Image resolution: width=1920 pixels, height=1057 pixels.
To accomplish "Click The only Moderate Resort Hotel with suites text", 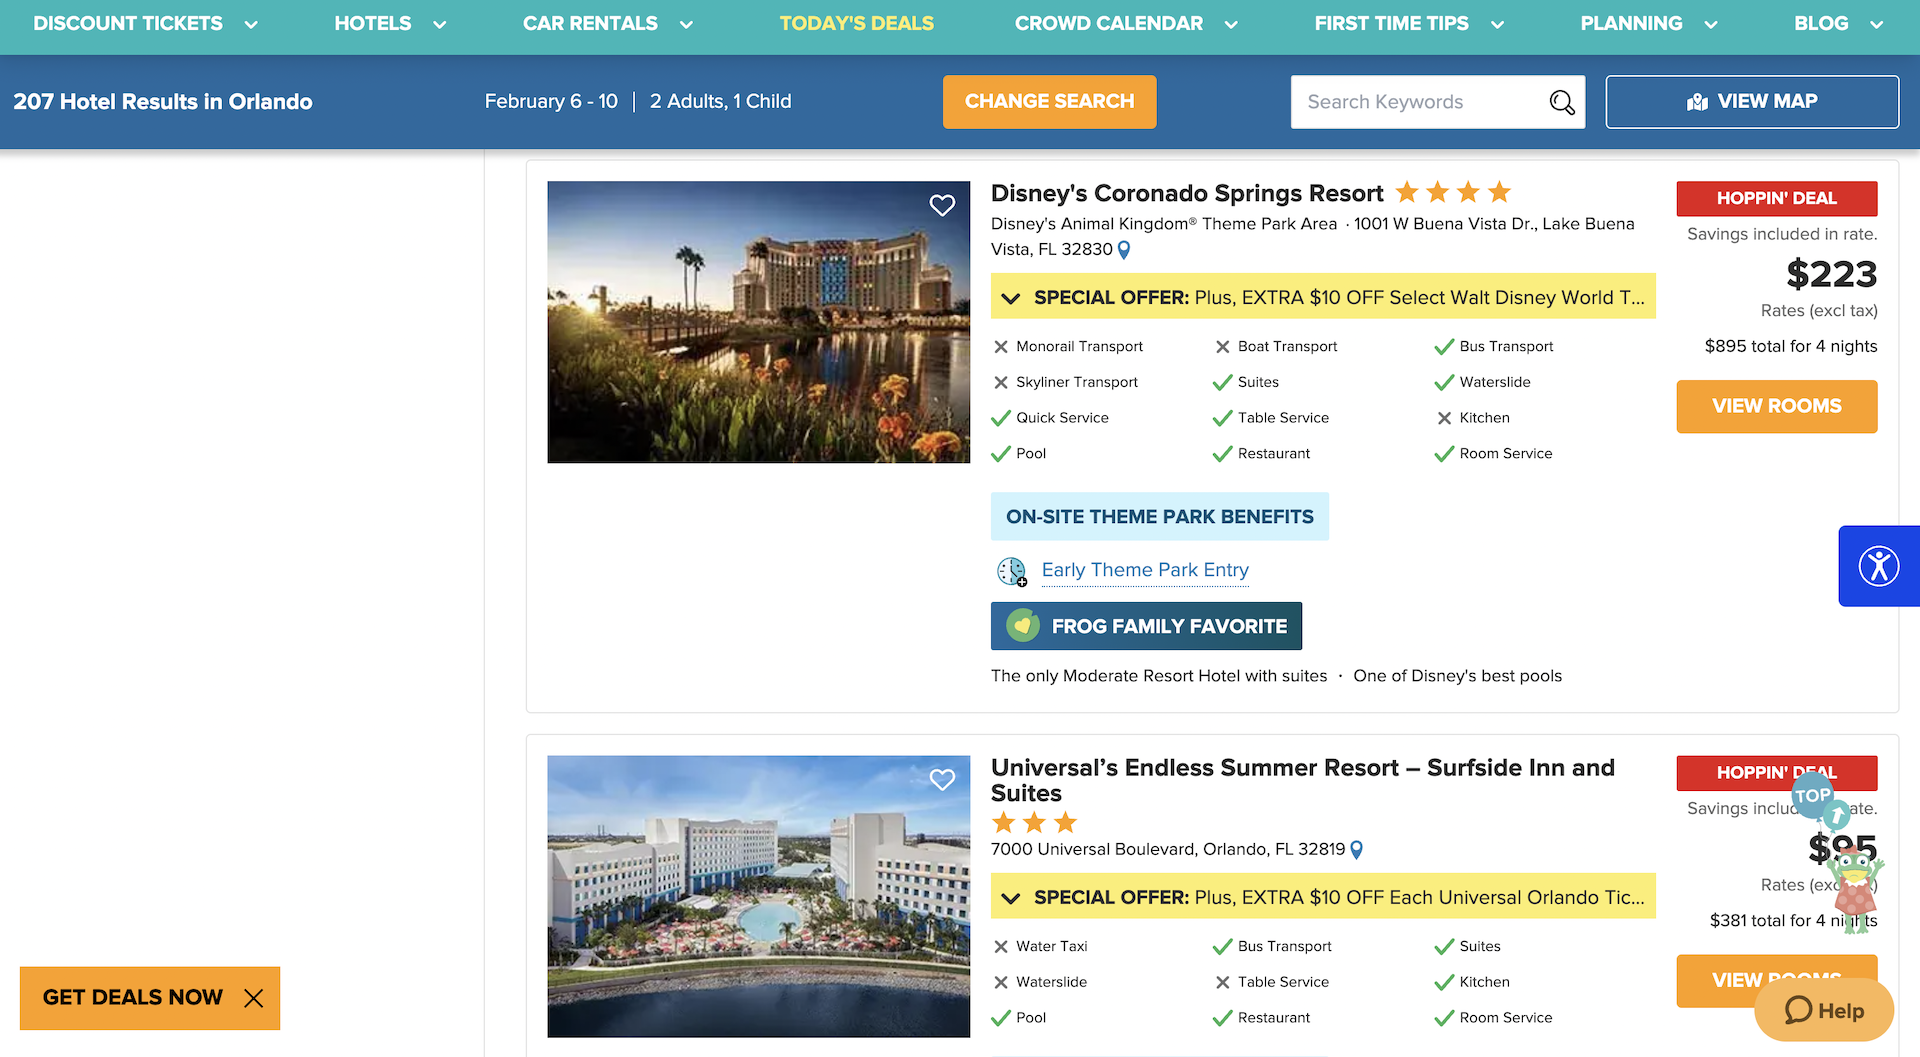I will coord(1159,676).
